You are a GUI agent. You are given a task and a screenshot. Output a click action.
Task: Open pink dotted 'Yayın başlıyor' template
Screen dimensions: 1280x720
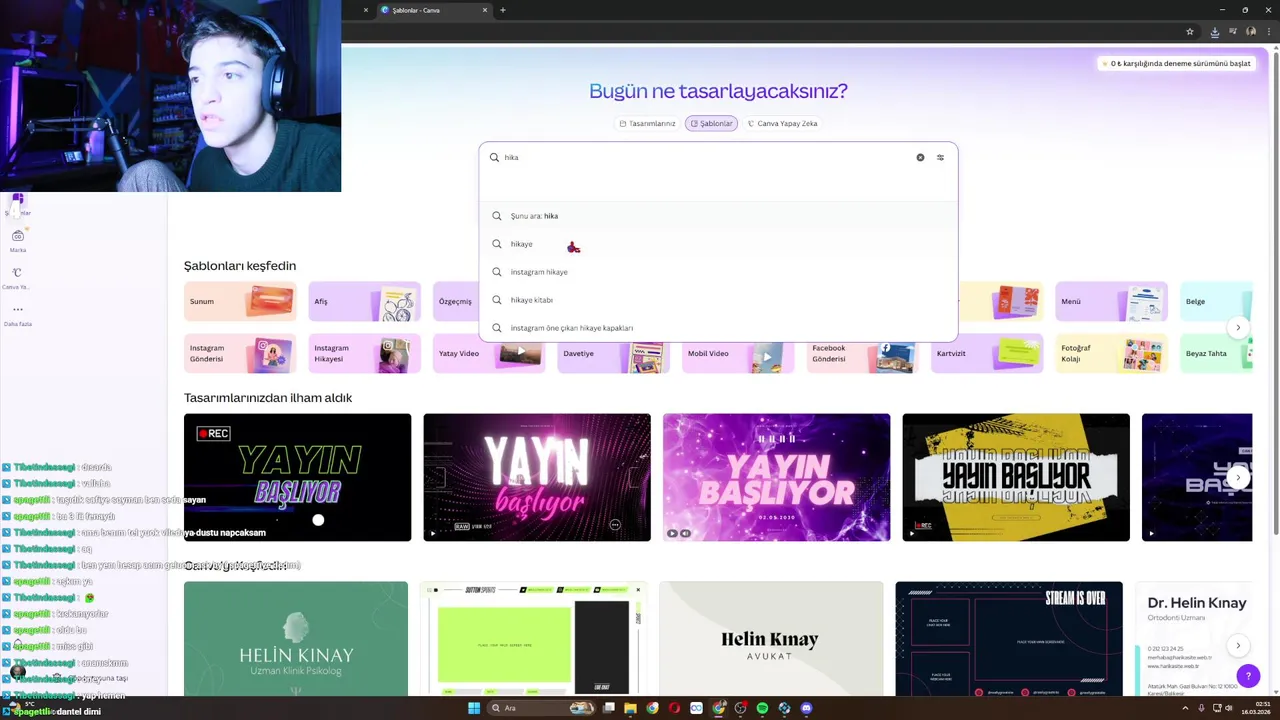coord(537,477)
